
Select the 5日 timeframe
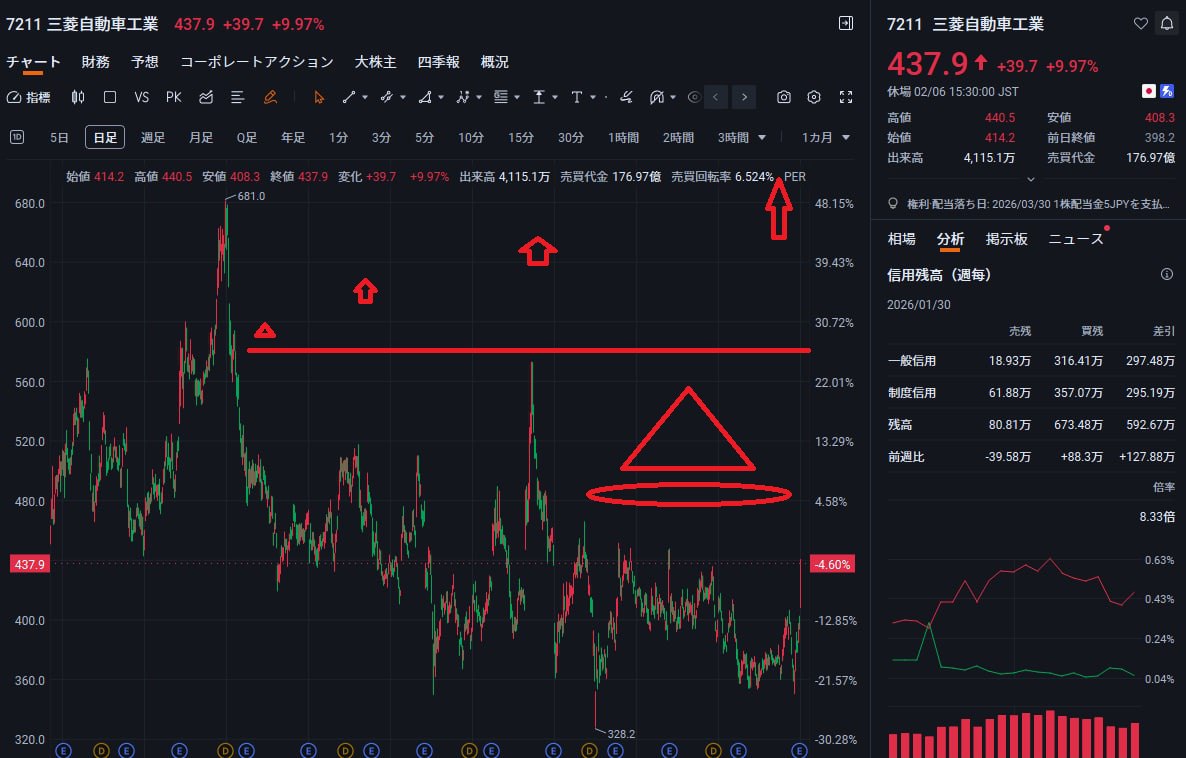click(x=59, y=138)
